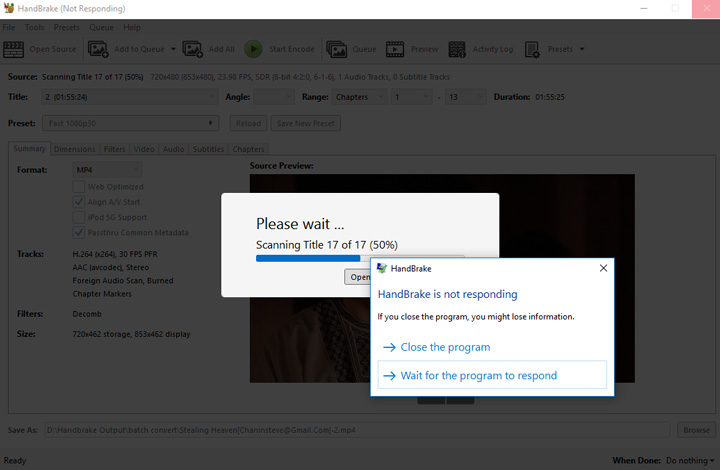This screenshot has width=720, height=470.
Task: Click the AAC (avcodec), Stereo track text
Action: pos(111,267)
